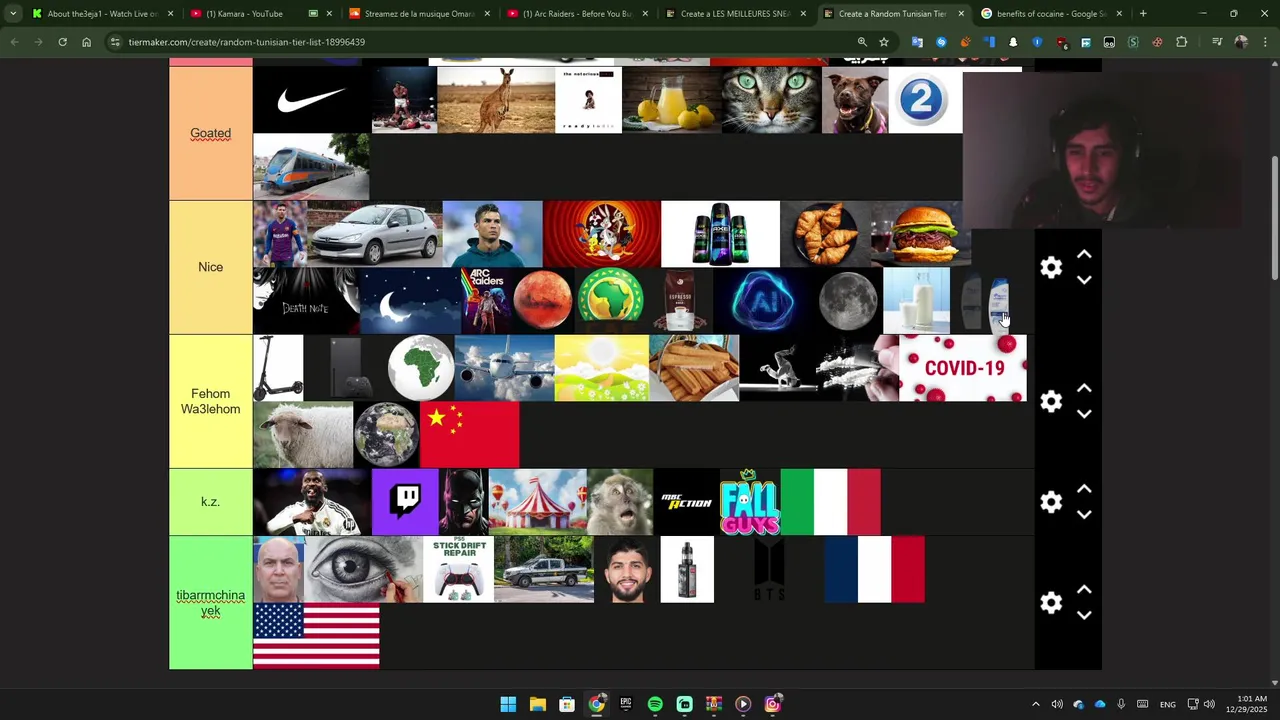Move tibarrmchina yek tier row up

(x=1084, y=590)
